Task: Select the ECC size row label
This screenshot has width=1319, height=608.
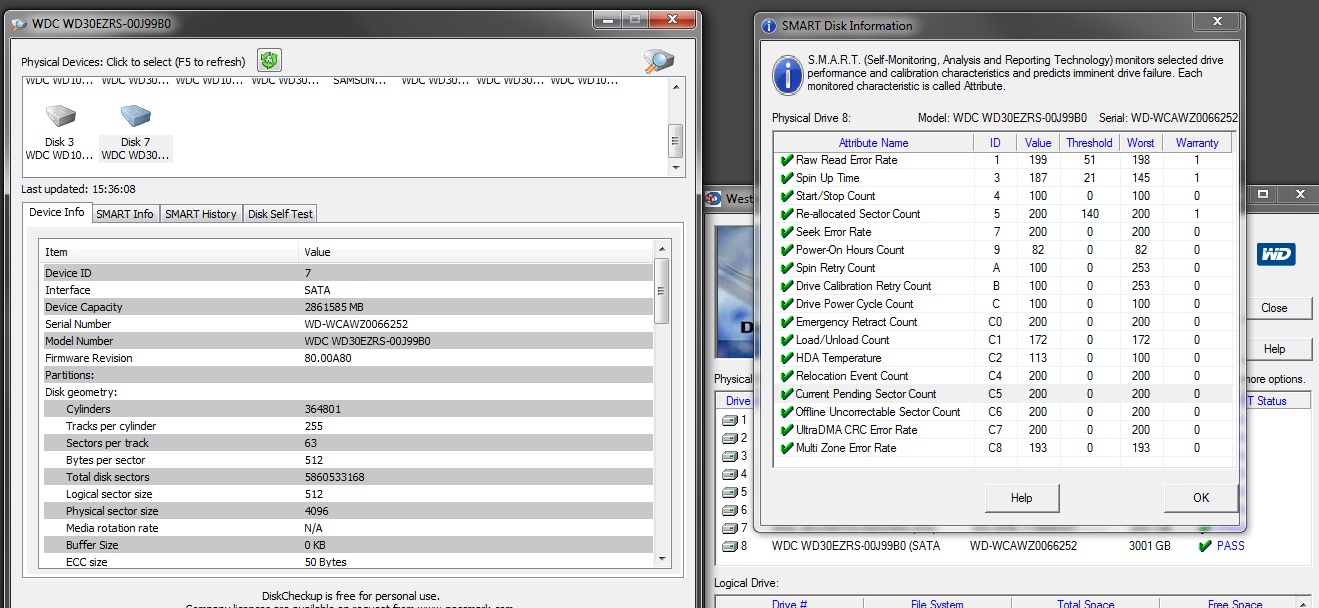Action: [x=89, y=562]
